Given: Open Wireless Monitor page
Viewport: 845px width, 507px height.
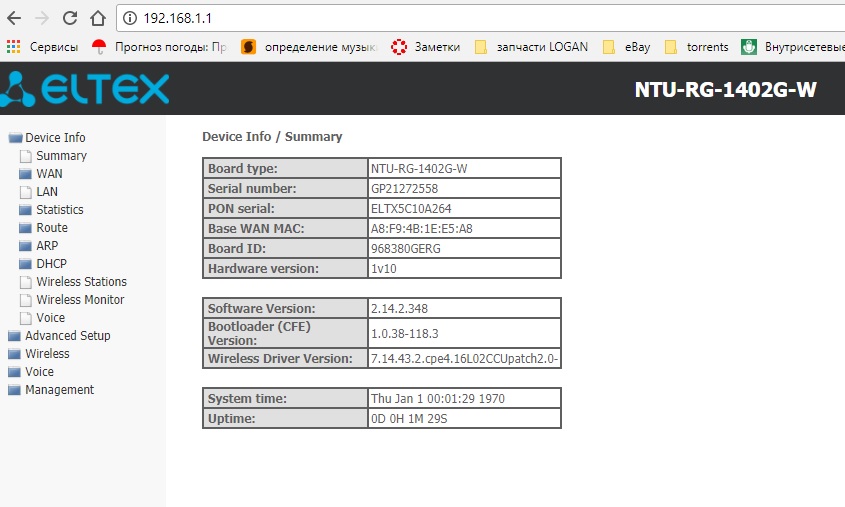Looking at the screenshot, I should point(80,300).
